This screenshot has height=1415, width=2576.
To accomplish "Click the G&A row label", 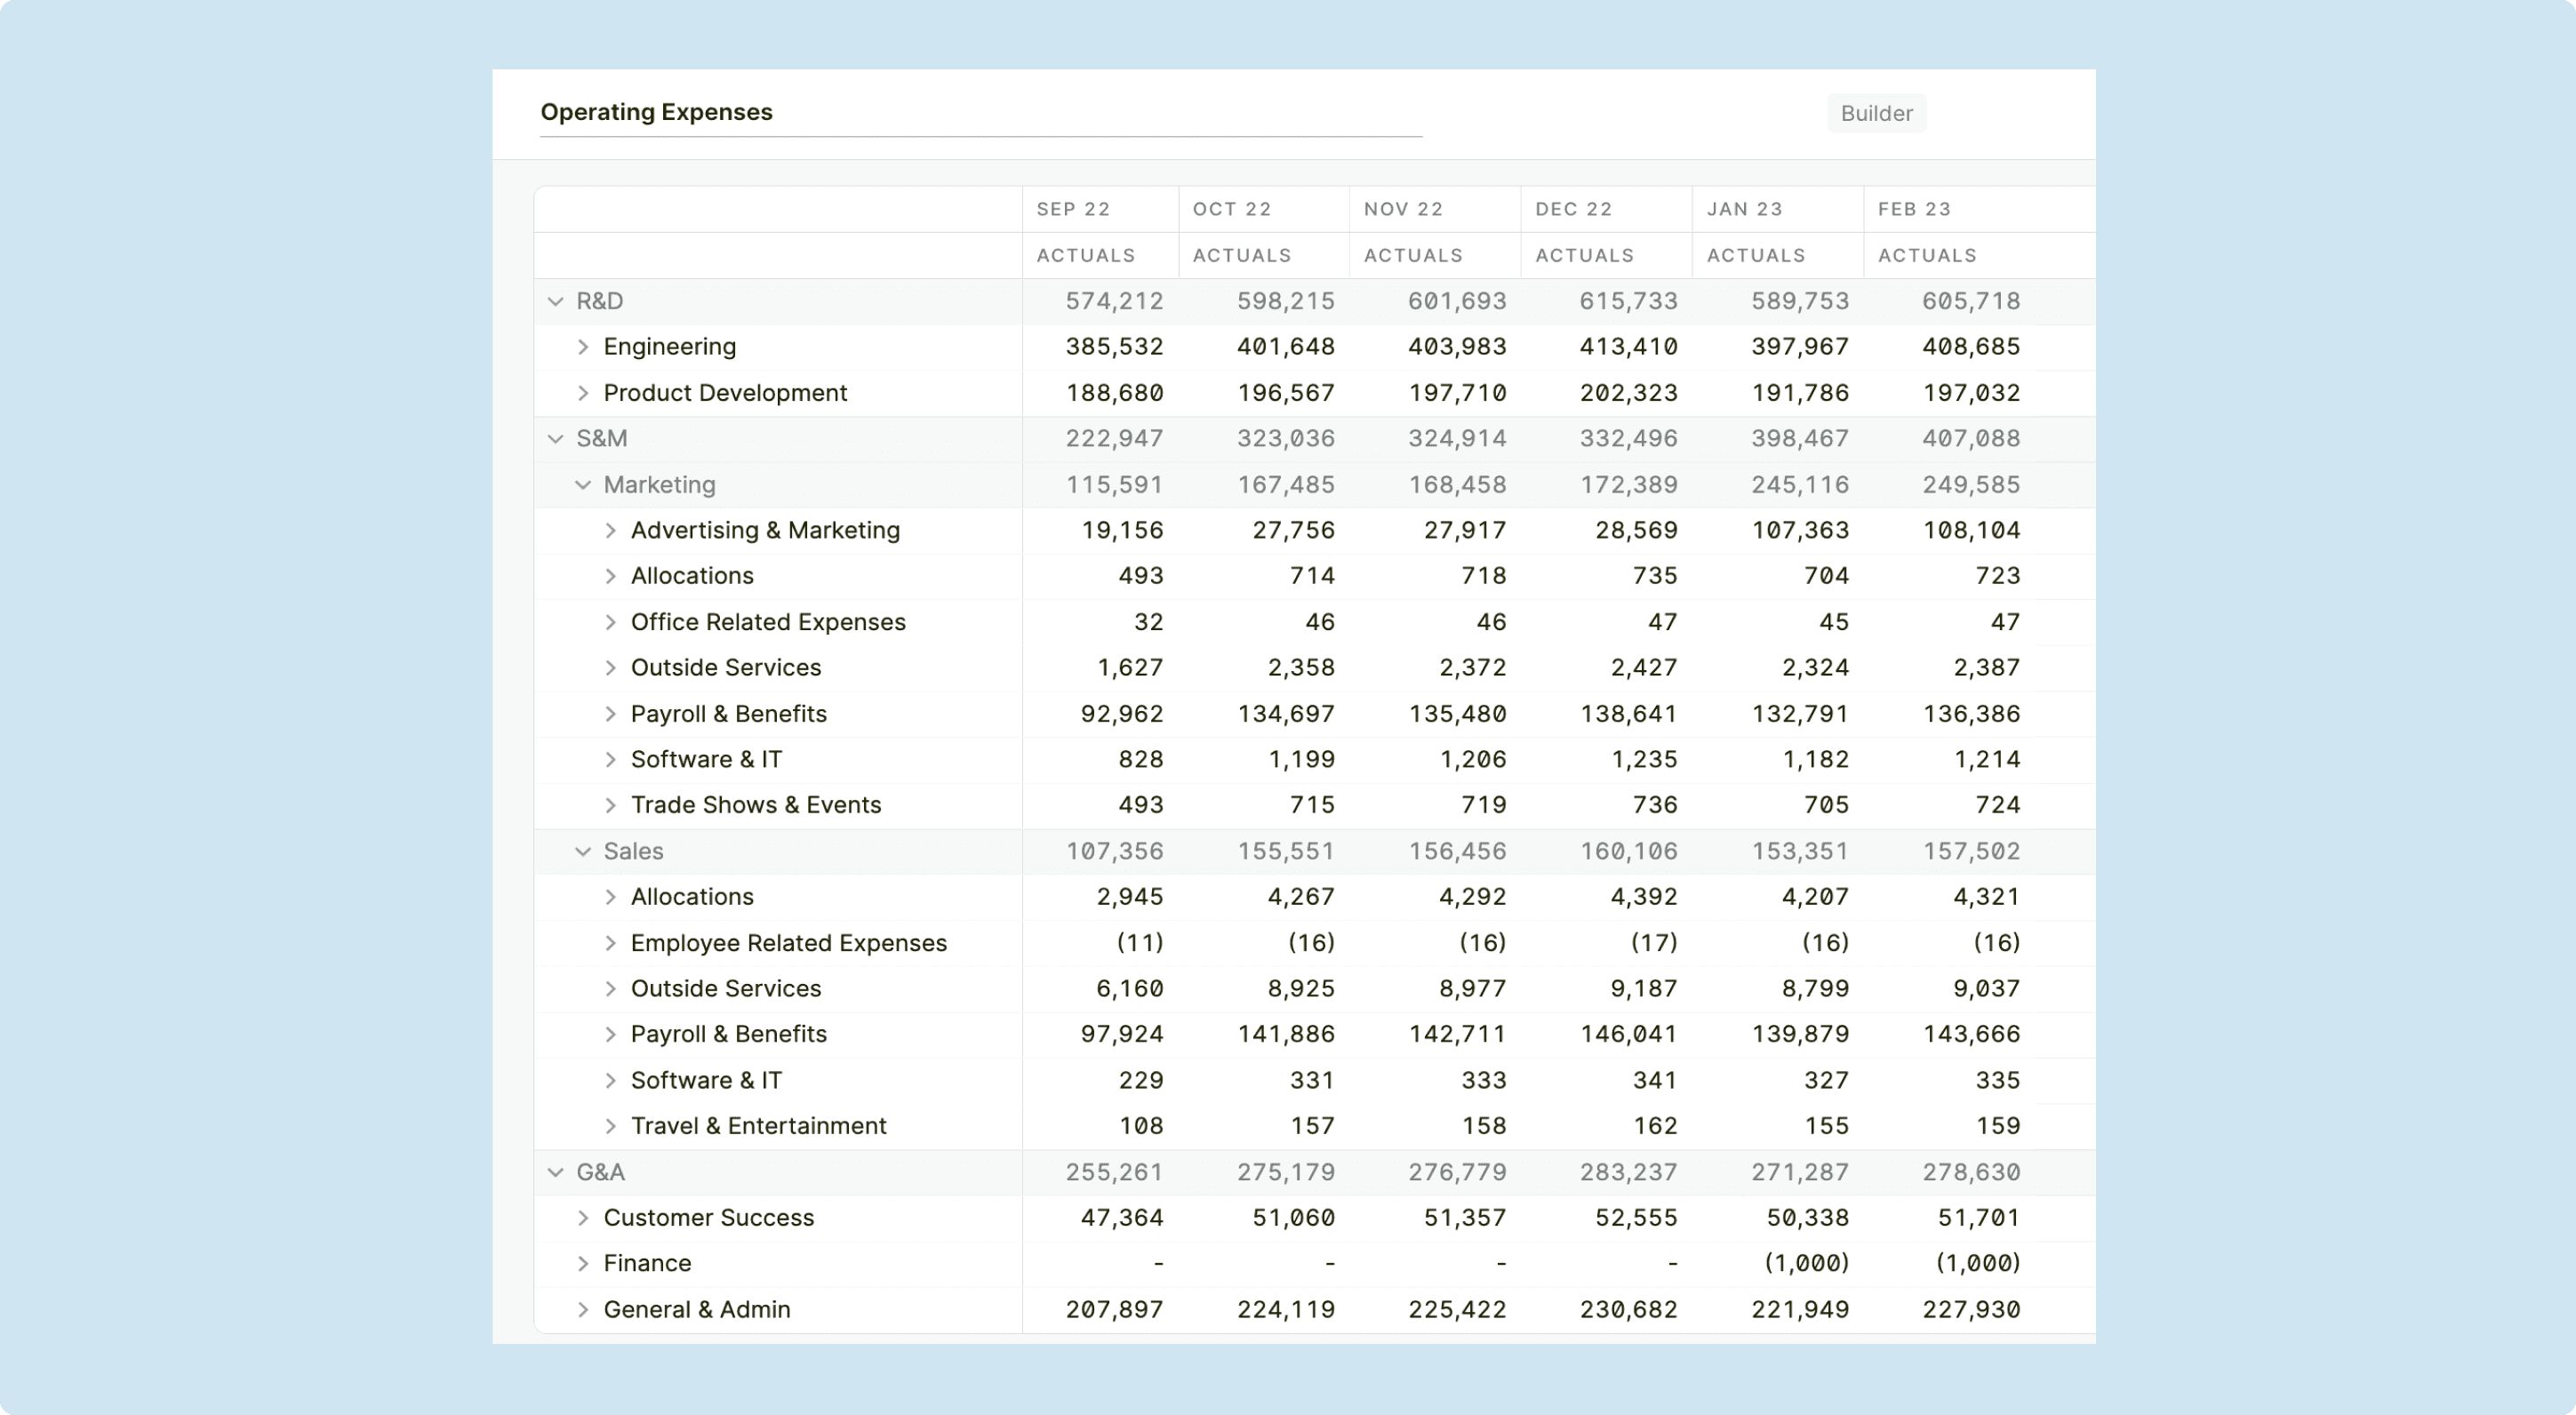I will point(600,1172).
